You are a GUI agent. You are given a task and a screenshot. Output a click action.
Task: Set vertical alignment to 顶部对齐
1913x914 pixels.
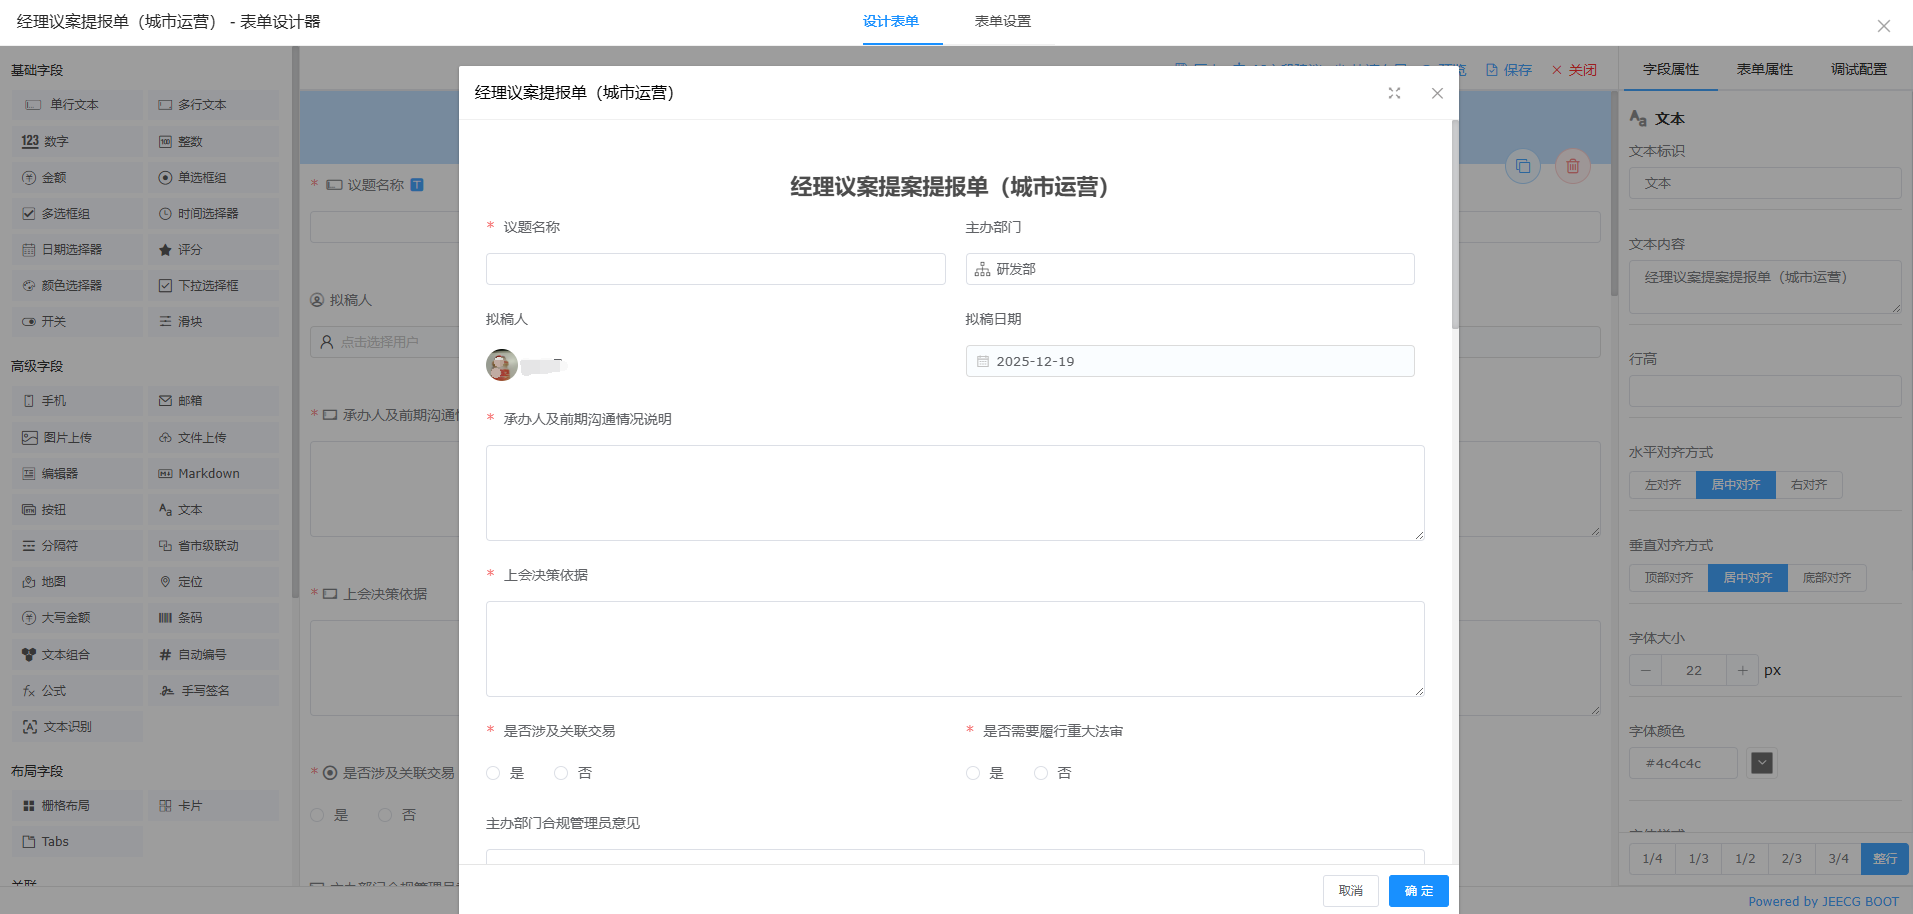1669,578
